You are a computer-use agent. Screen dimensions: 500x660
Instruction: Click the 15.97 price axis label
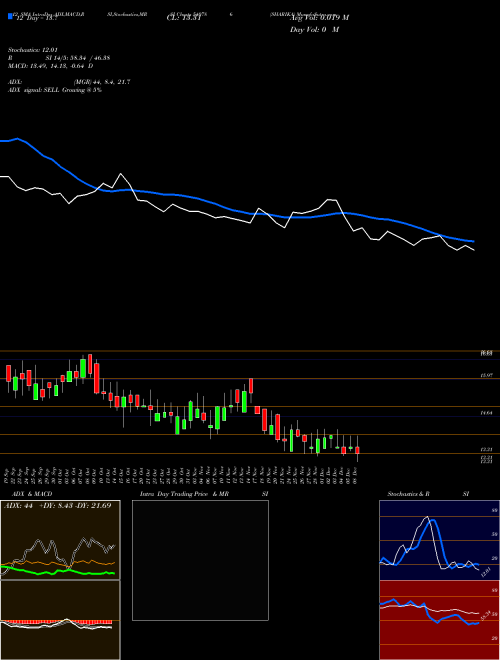point(487,375)
